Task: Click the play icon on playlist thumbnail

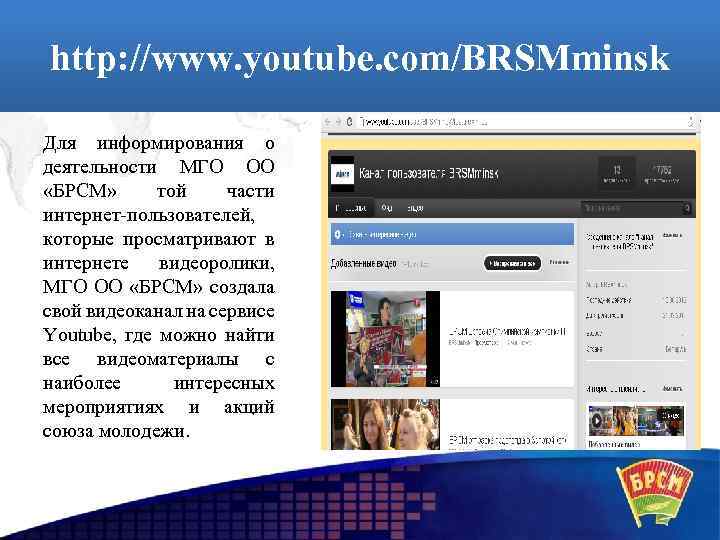Action: (x=596, y=420)
